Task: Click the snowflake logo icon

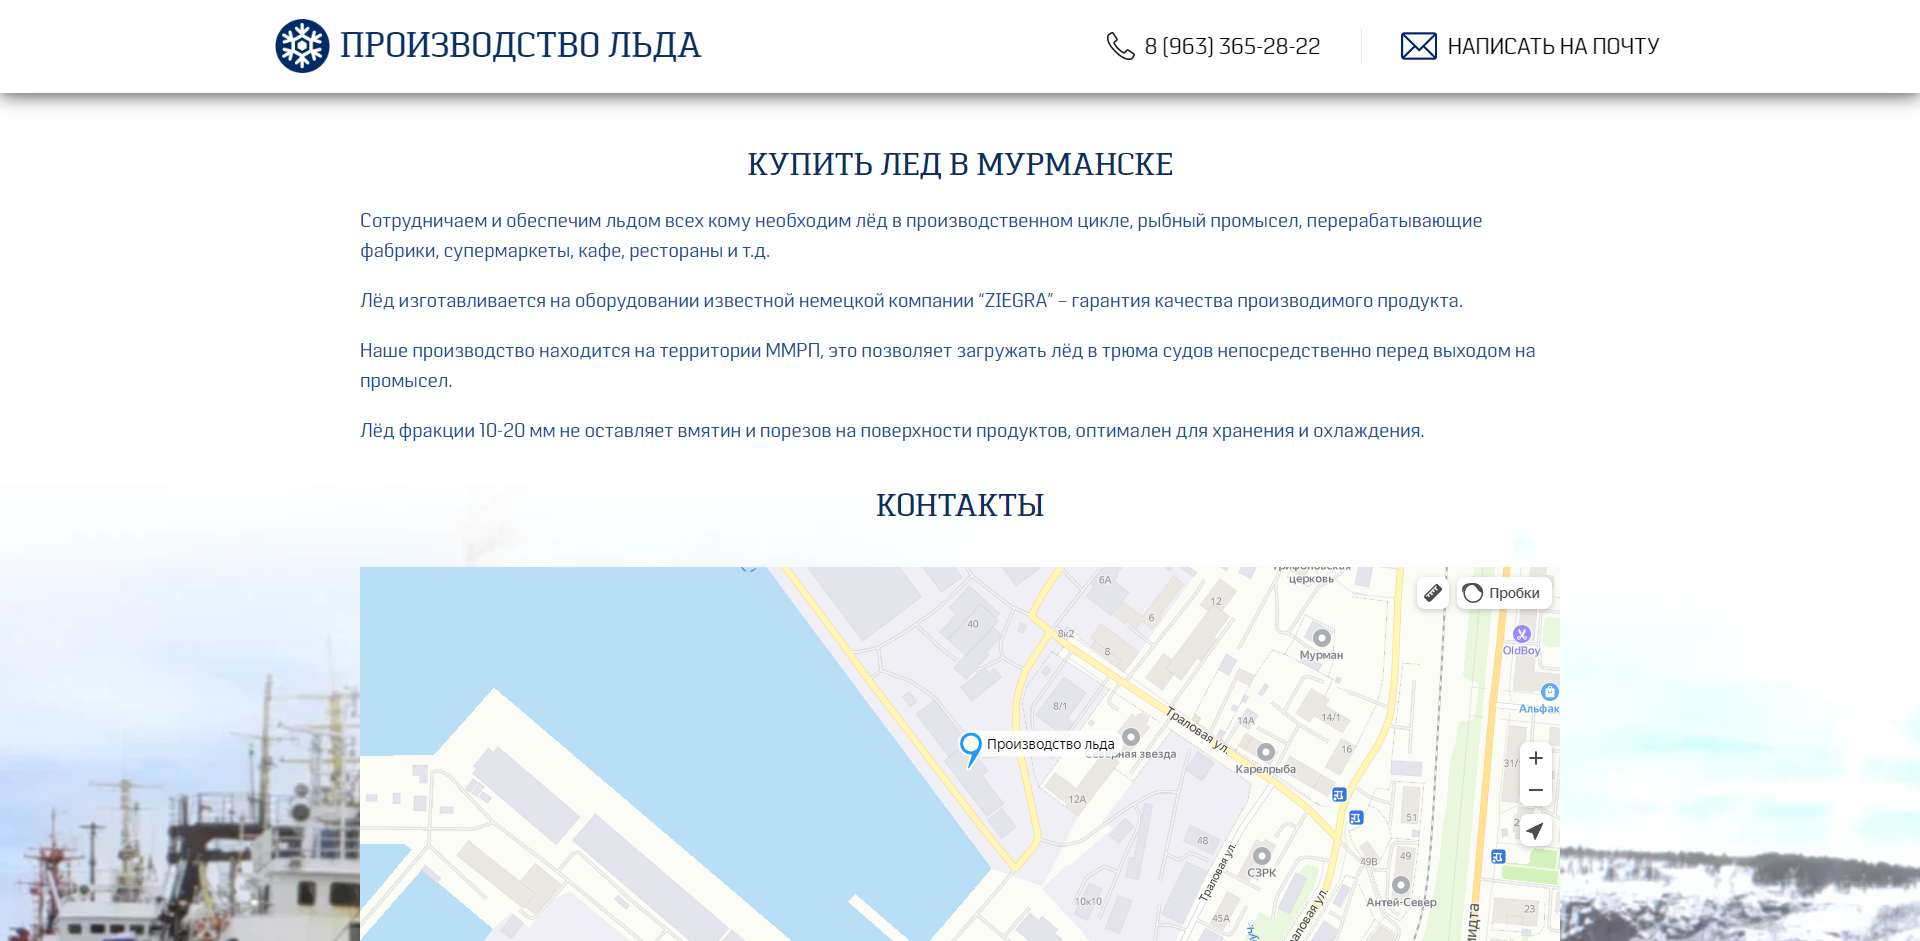Action: click(302, 46)
